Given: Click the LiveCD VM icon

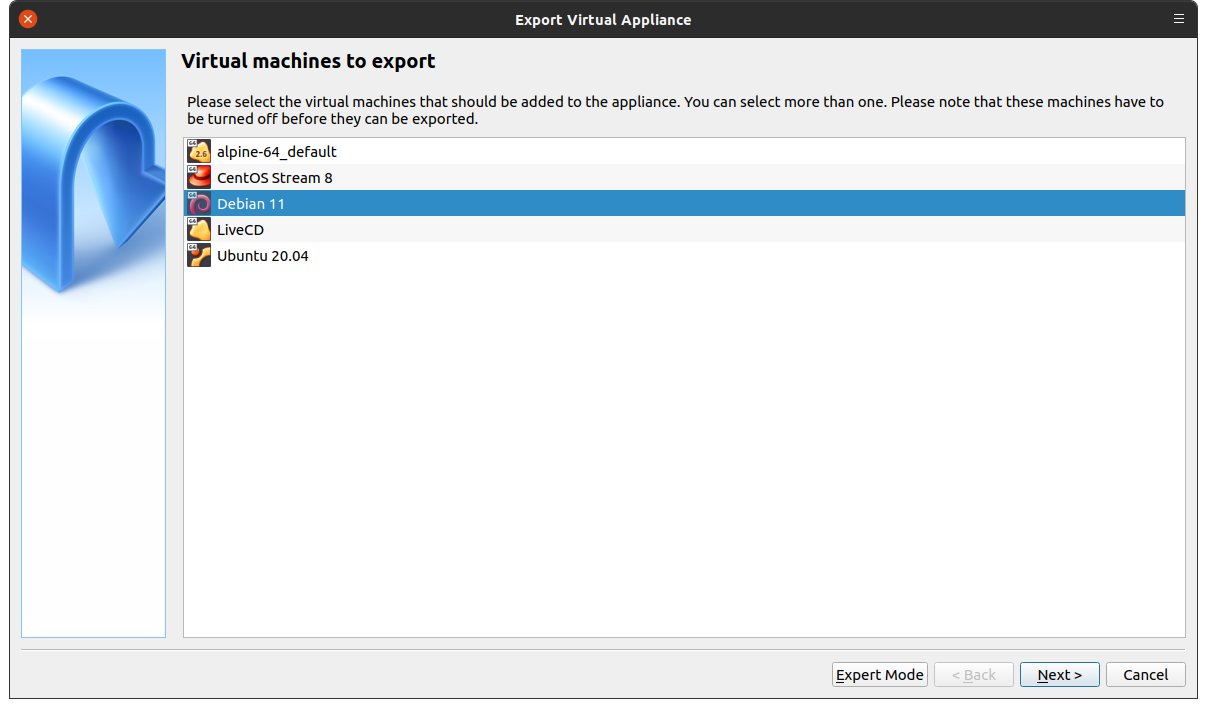Looking at the screenshot, I should coord(199,230).
